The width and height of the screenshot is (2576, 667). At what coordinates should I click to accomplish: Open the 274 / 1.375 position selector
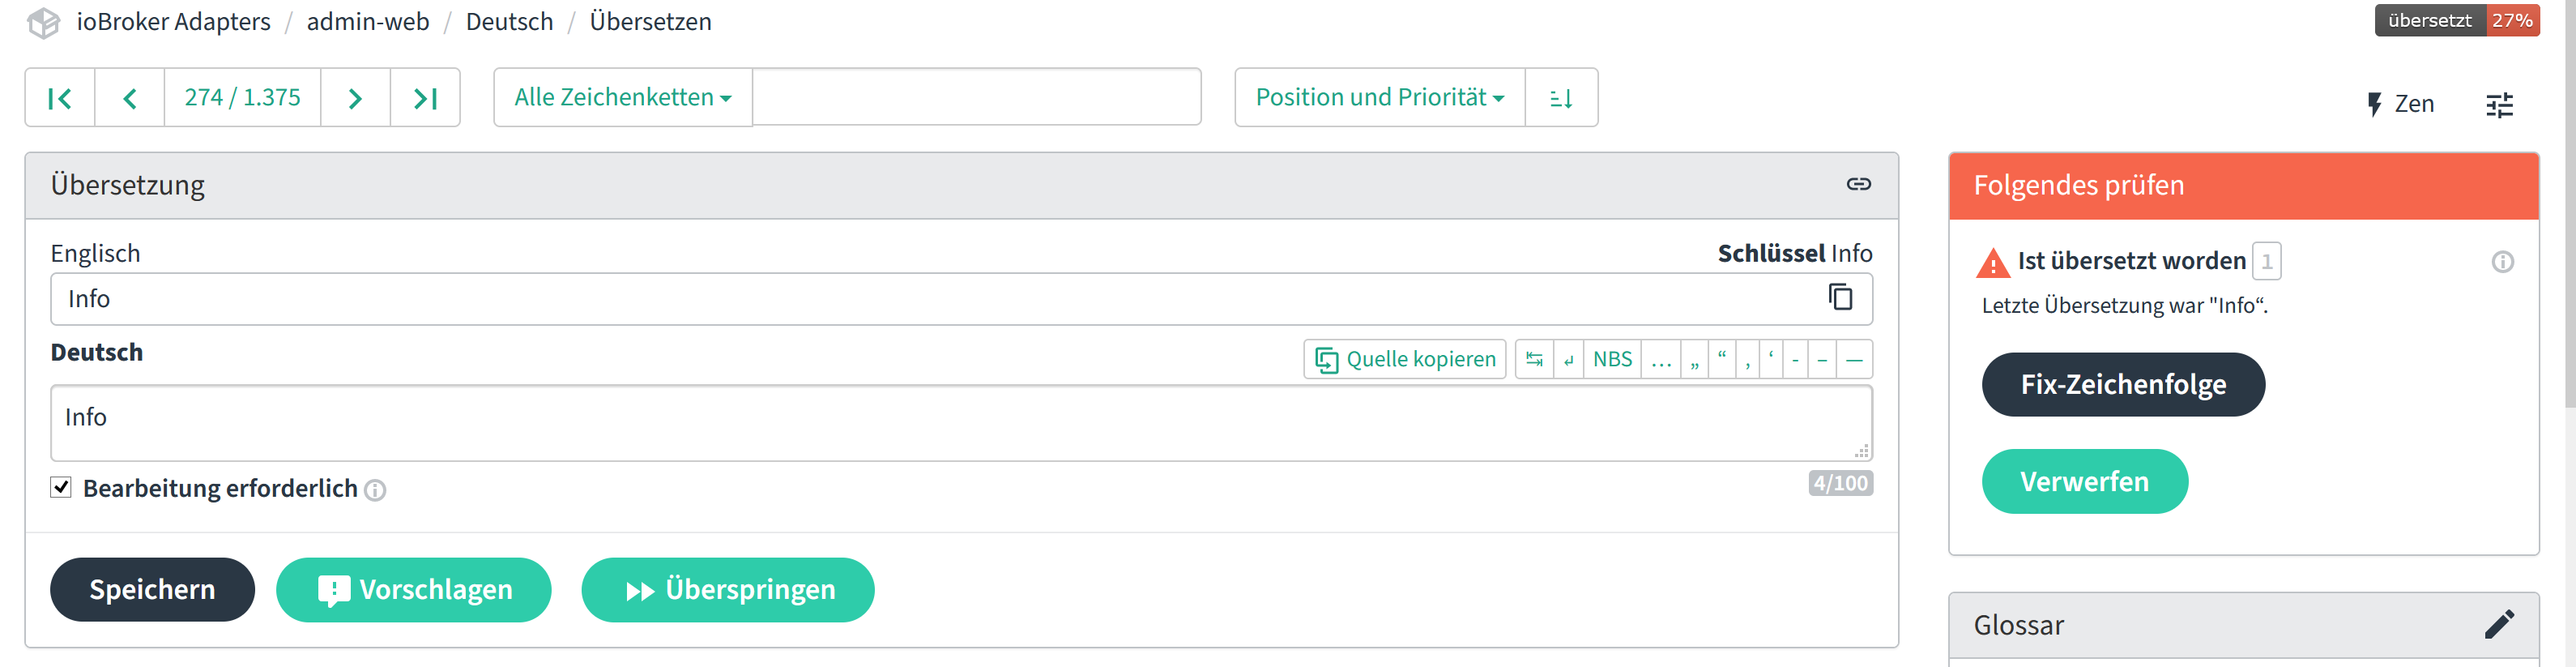[242, 98]
